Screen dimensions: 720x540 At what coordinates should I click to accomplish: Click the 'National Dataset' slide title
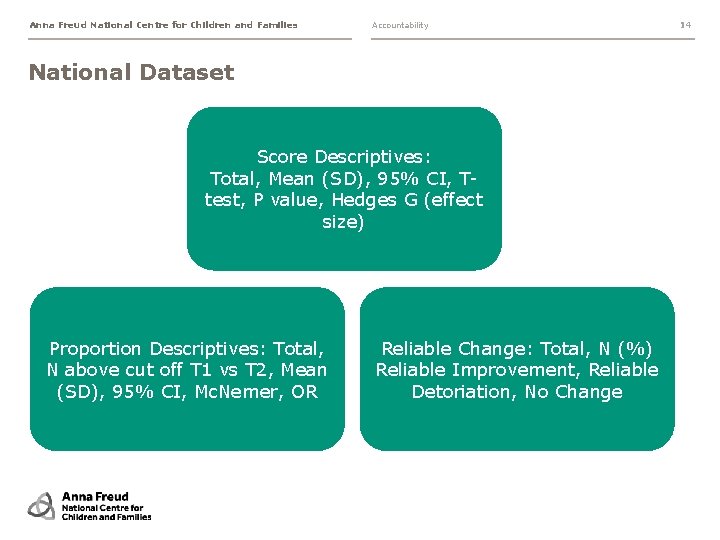pos(132,72)
